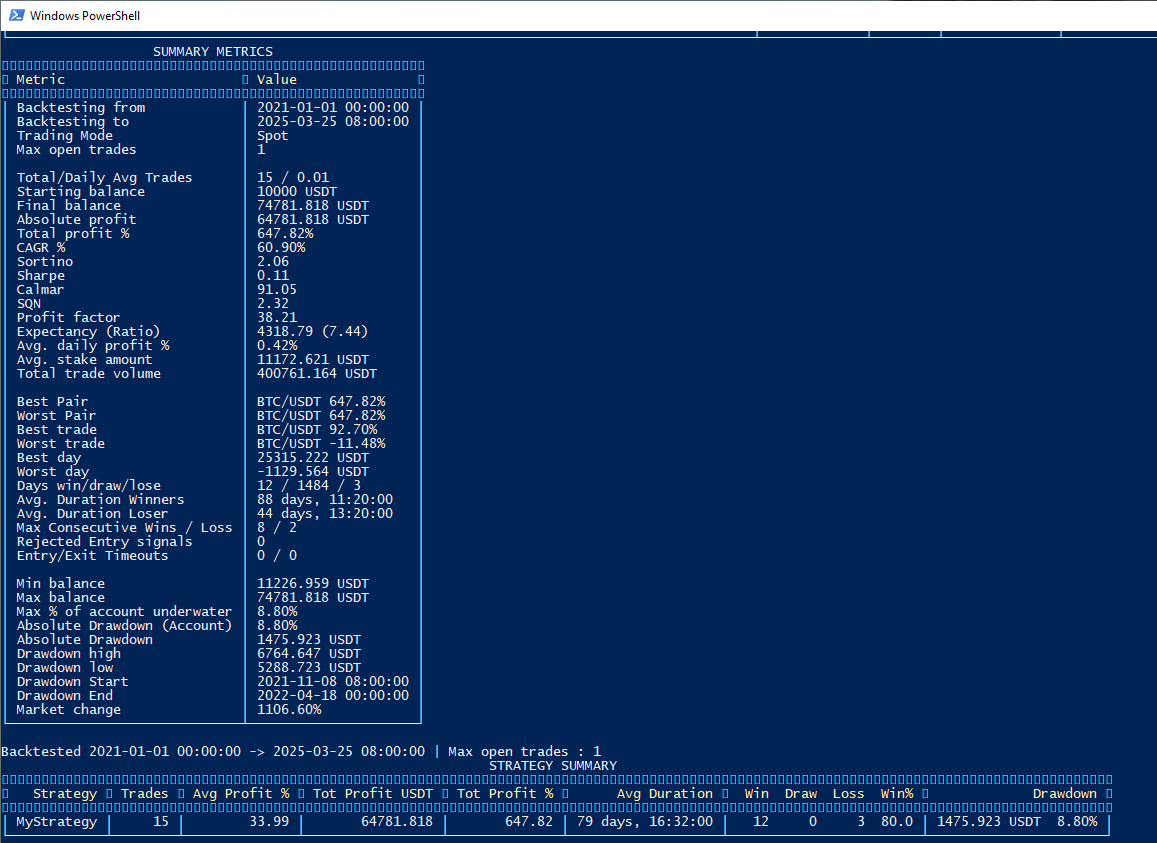Click Absolute Drawdown value 1475.923 USDT in metrics
Image resolution: width=1157 pixels, height=843 pixels.
[309, 641]
